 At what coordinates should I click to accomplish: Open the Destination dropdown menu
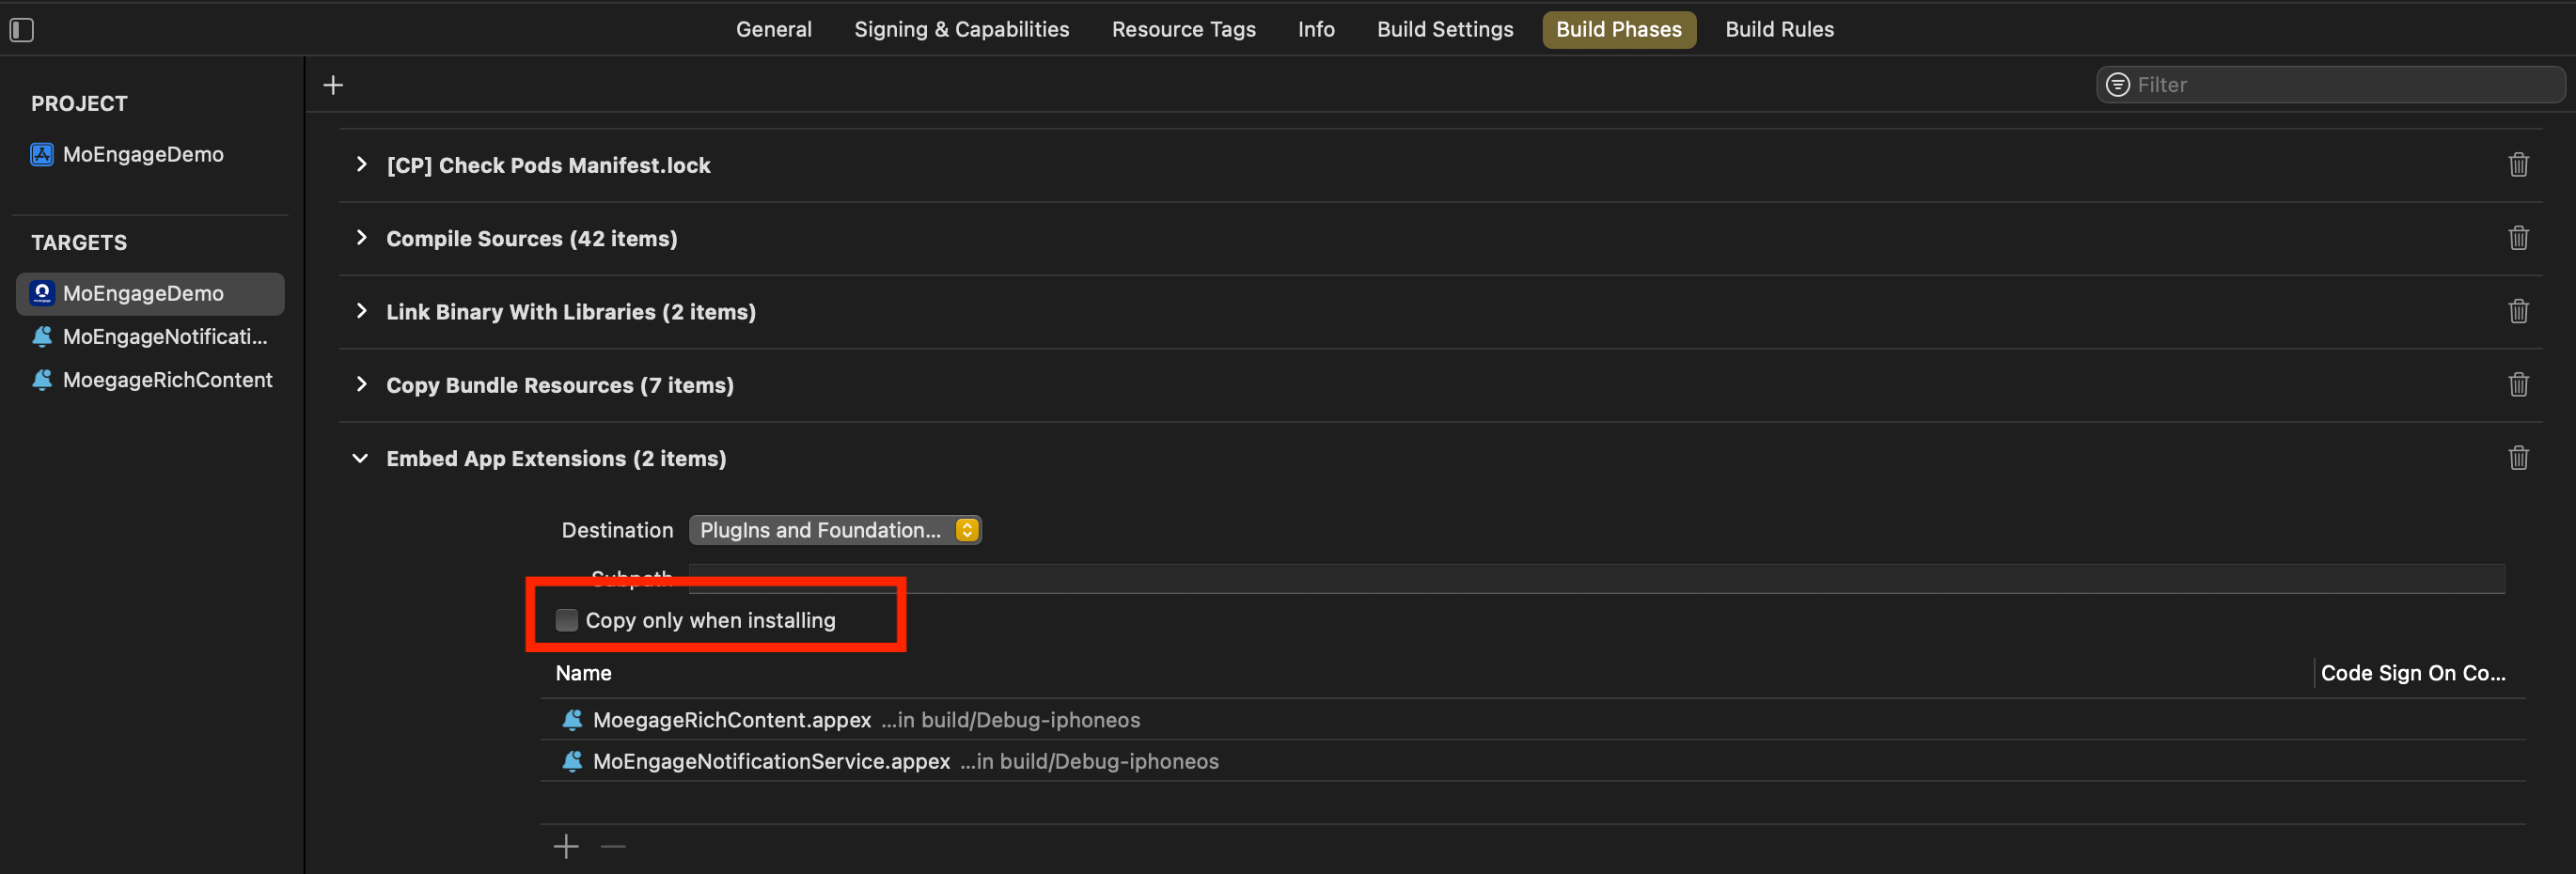tap(835, 530)
